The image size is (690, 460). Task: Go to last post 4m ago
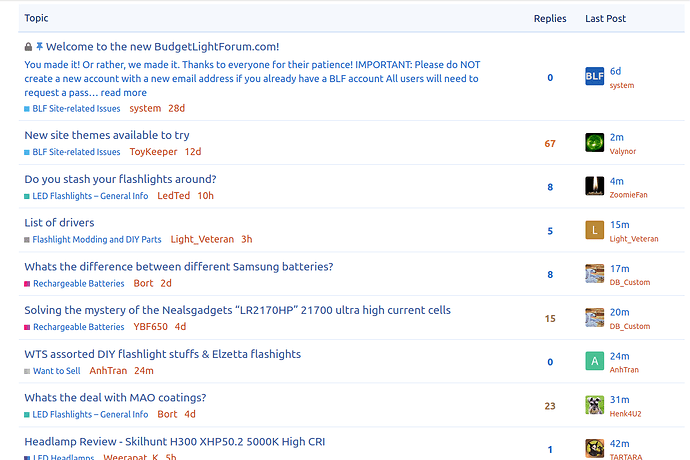click(617, 181)
